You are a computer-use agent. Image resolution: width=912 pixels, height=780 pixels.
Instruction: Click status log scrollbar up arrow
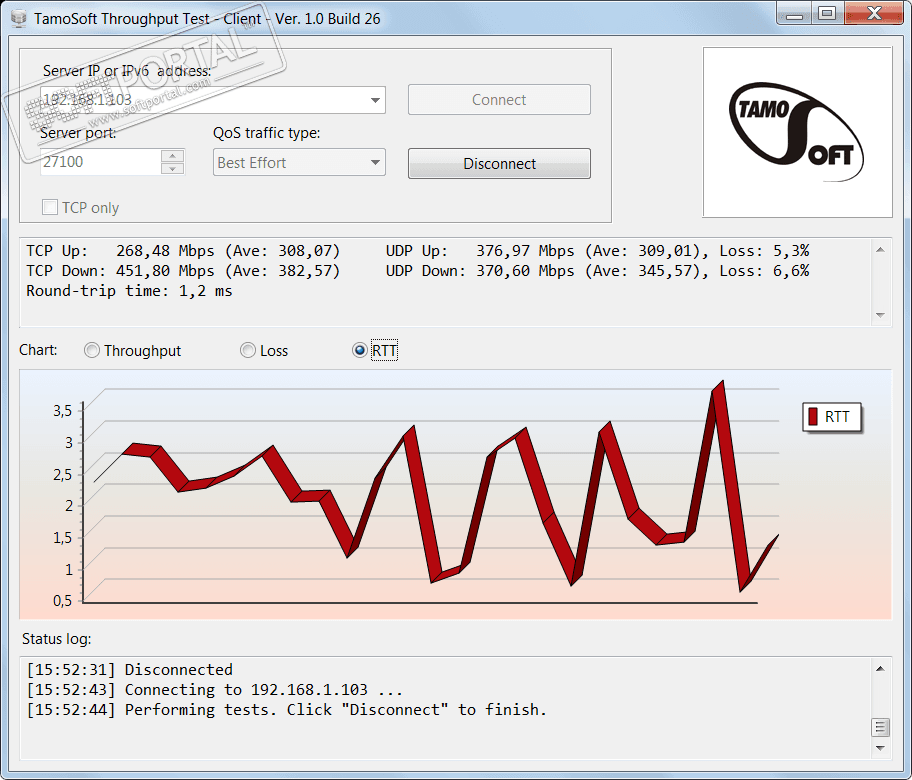(880, 668)
